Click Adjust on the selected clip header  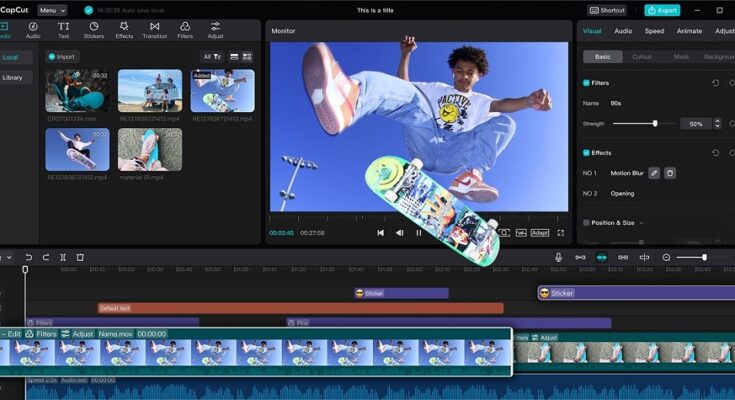click(78, 334)
